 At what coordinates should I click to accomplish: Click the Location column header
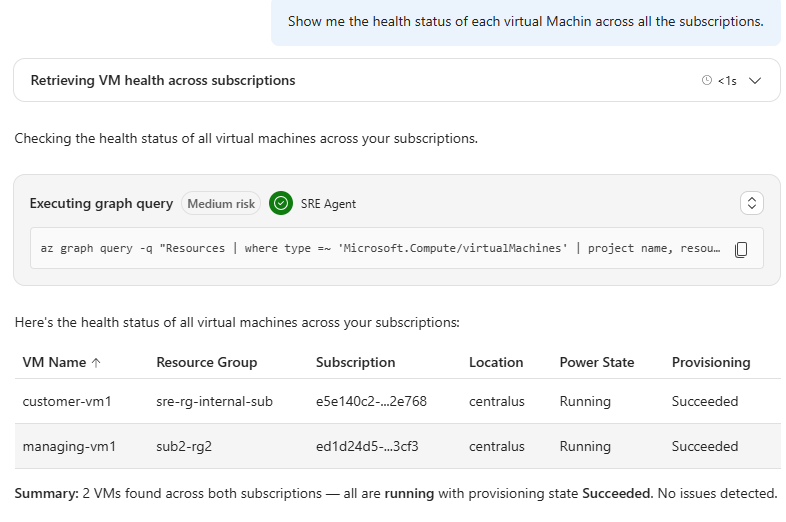(x=495, y=362)
